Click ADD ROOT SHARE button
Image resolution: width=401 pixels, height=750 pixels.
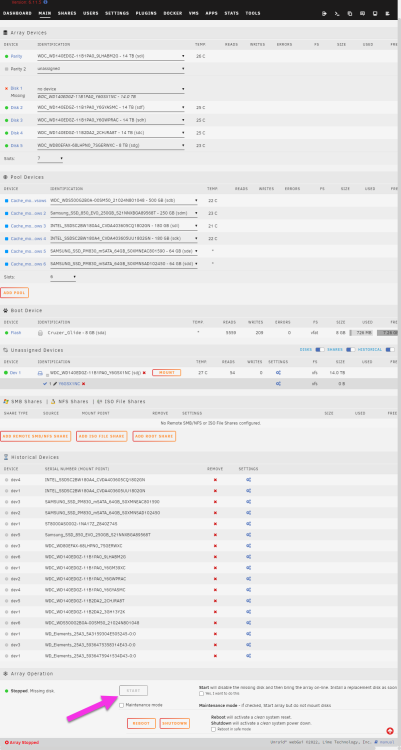point(154,436)
